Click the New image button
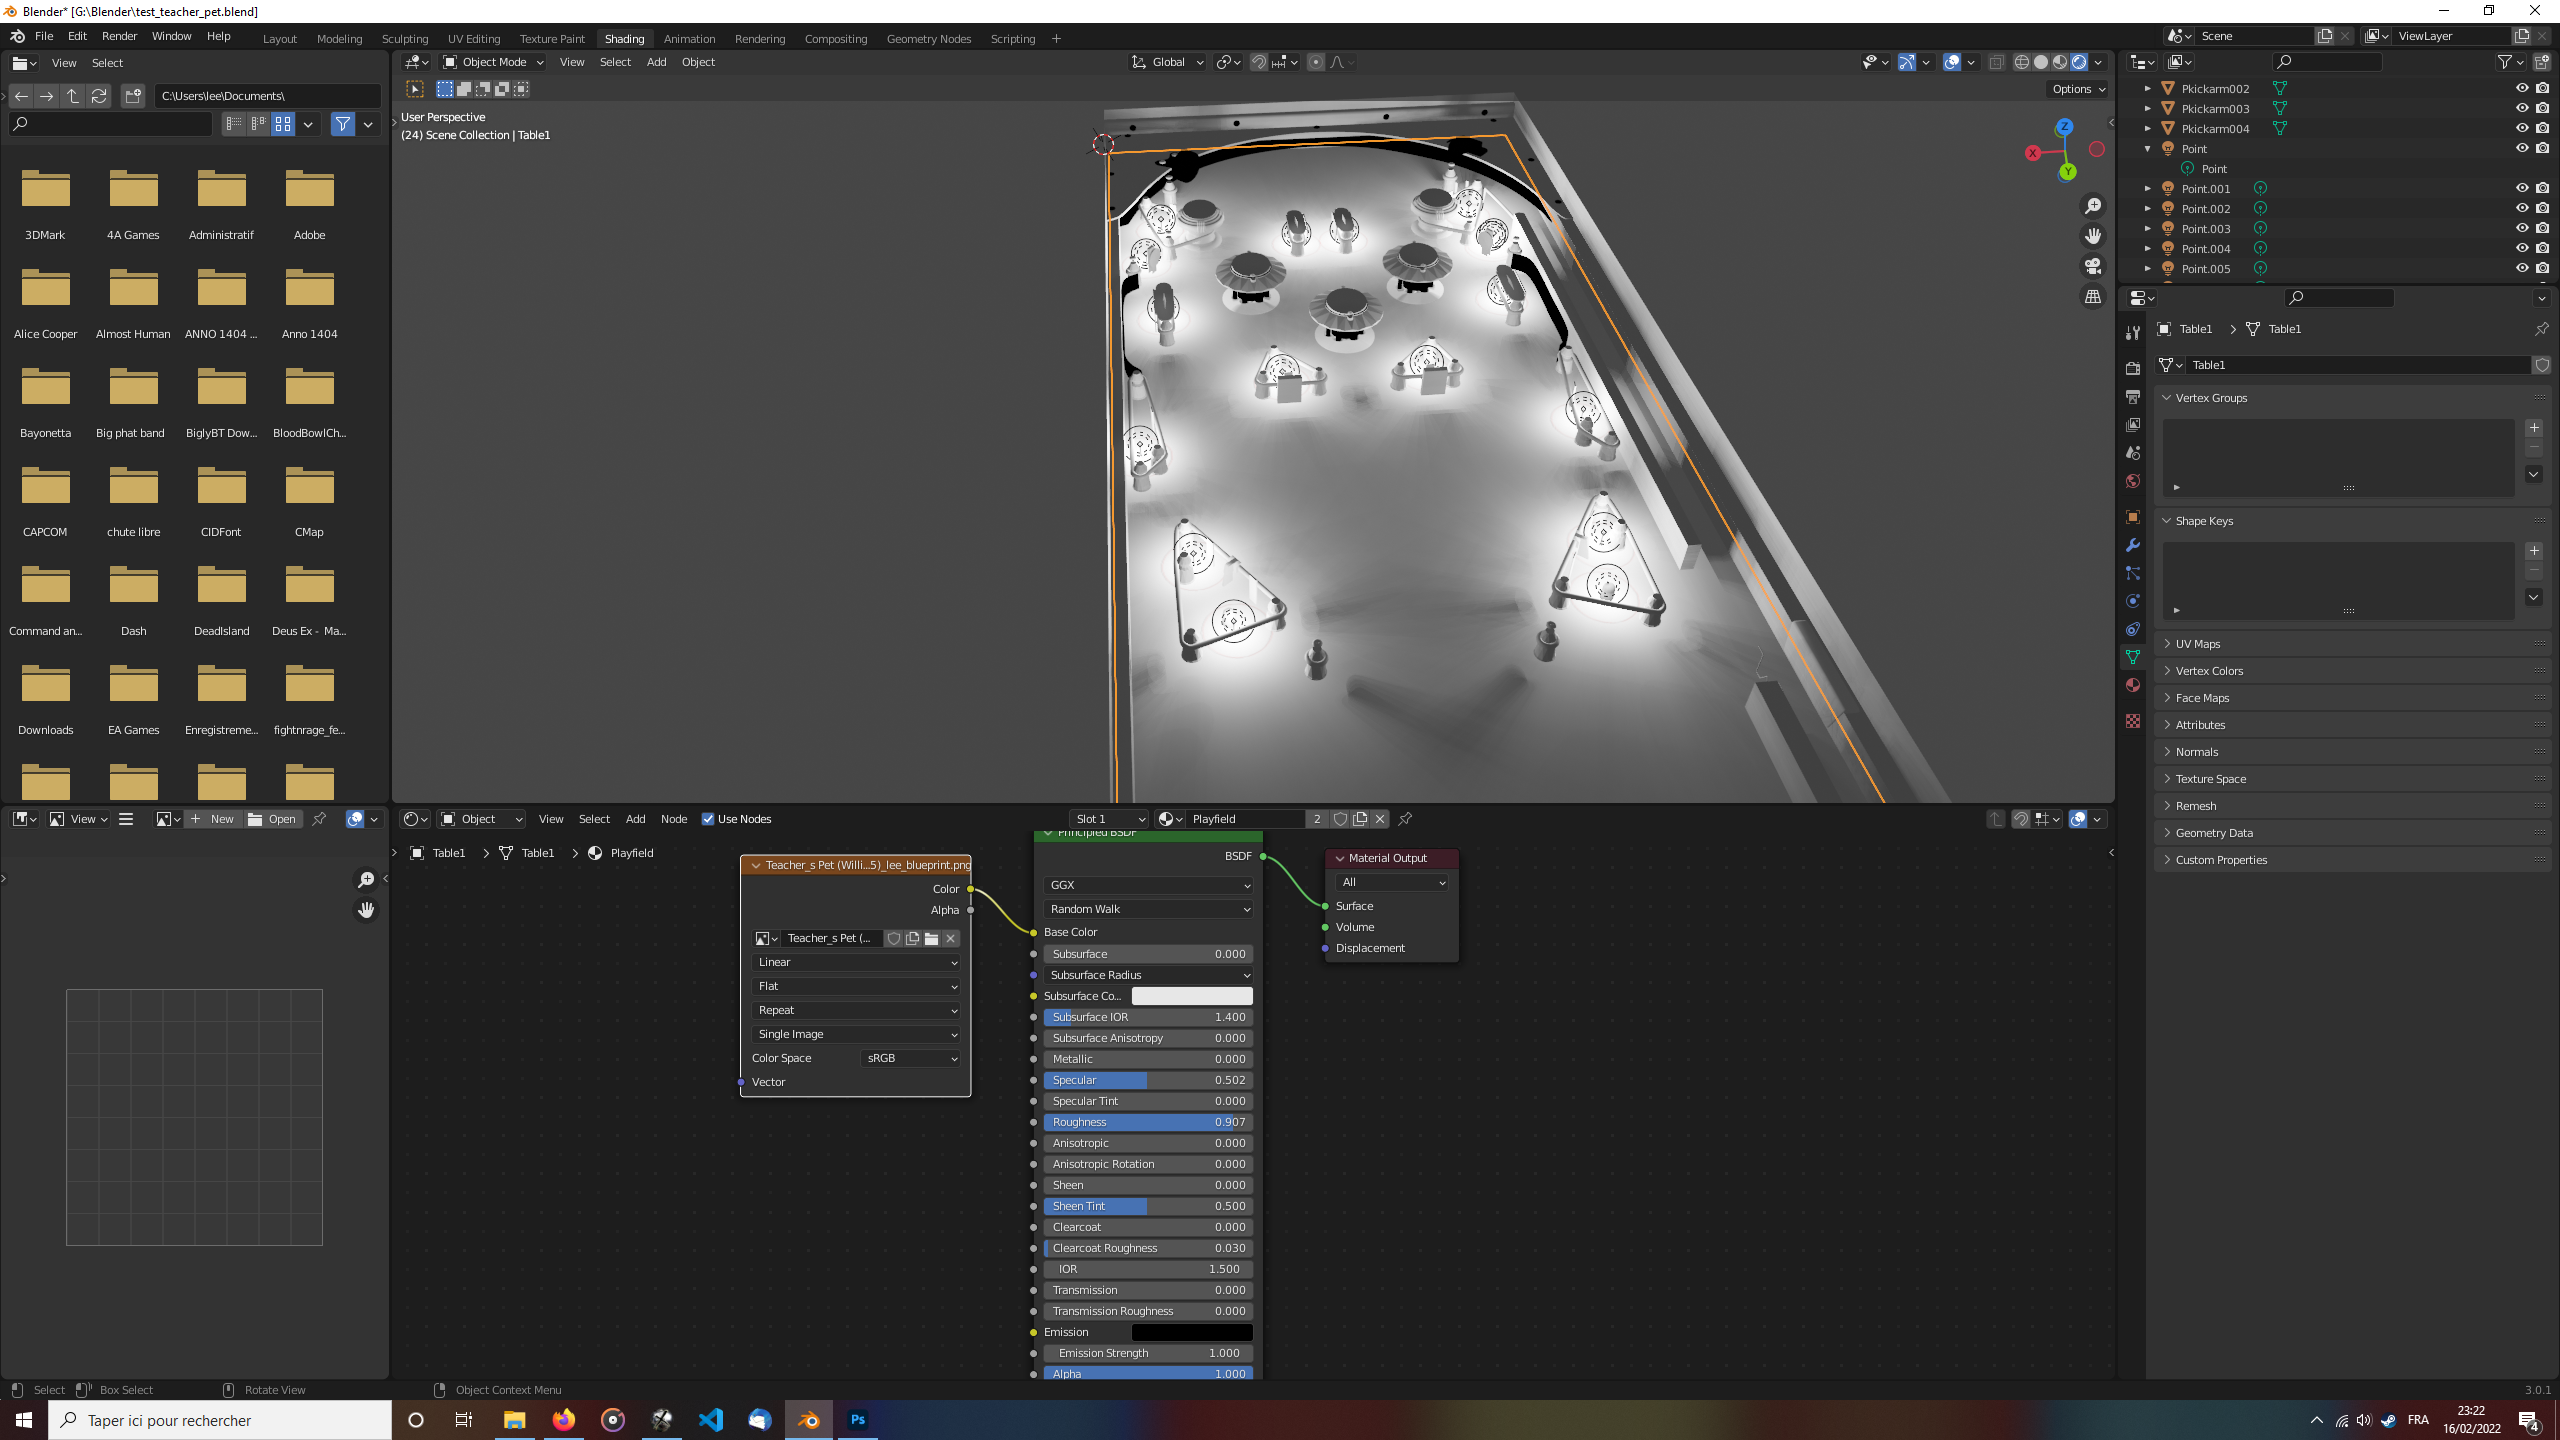Viewport: 2560px width, 1440px height. click(212, 819)
